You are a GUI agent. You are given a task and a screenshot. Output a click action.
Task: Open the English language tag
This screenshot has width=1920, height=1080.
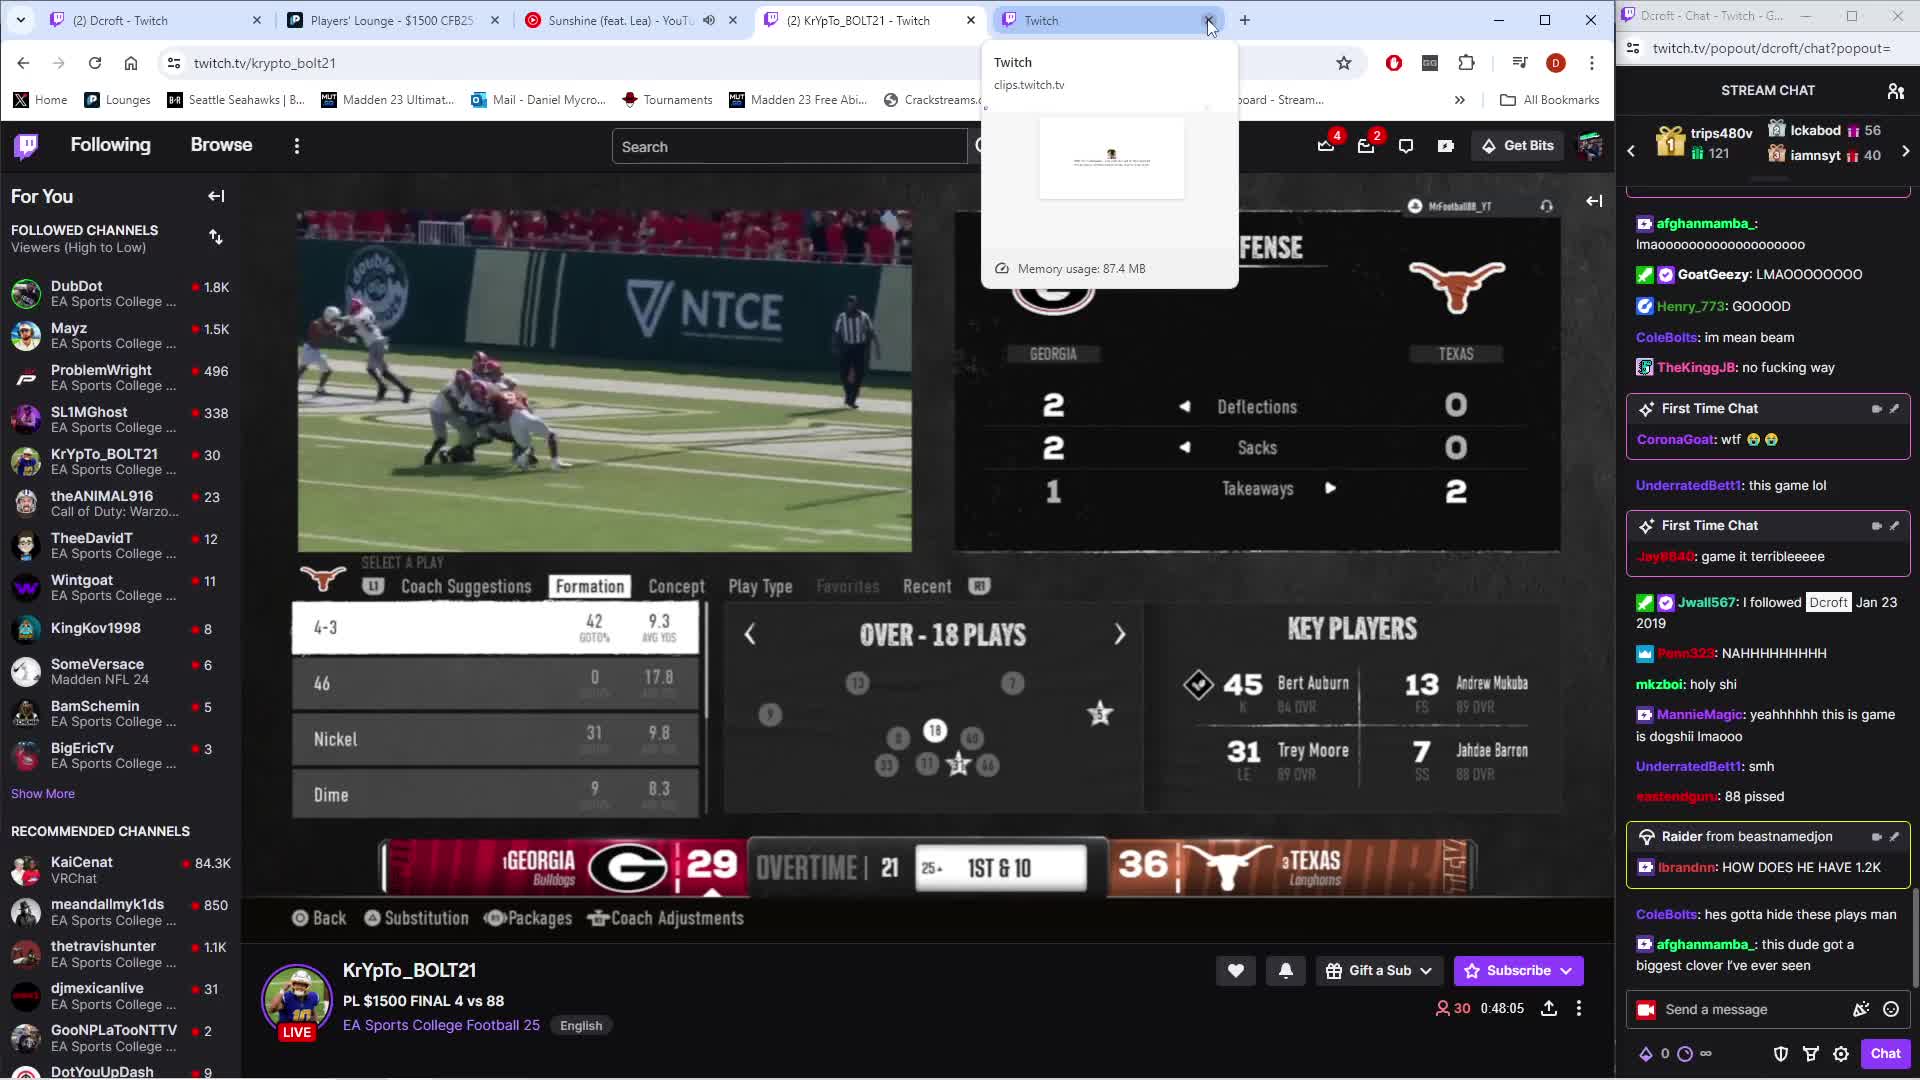[x=581, y=1027]
